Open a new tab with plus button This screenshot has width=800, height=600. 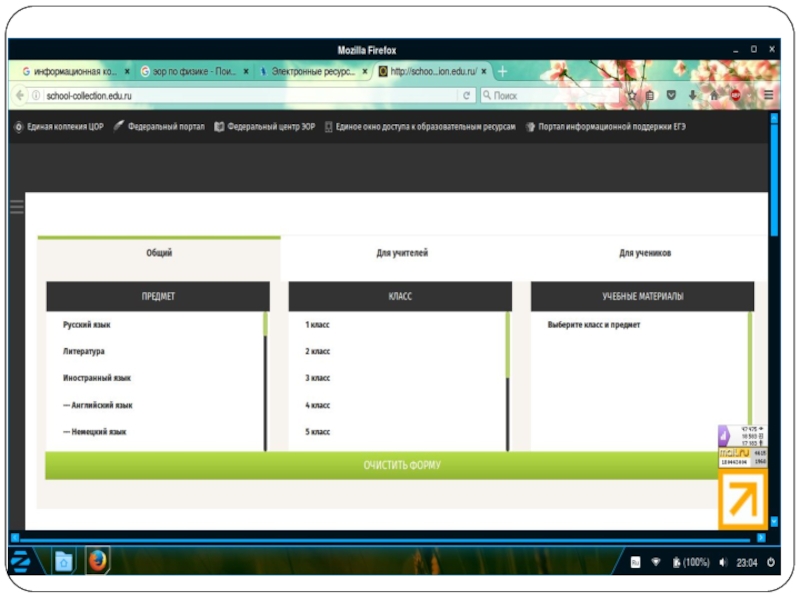tap(503, 71)
